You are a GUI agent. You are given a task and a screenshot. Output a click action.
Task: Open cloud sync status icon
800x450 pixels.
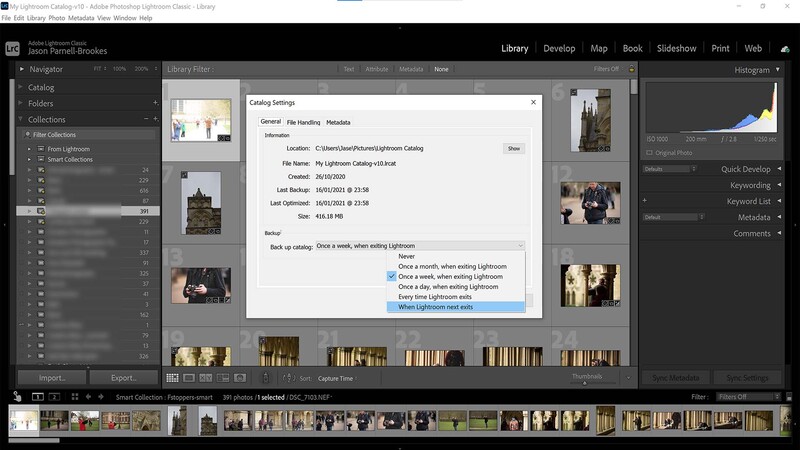pyautogui.click(x=785, y=49)
